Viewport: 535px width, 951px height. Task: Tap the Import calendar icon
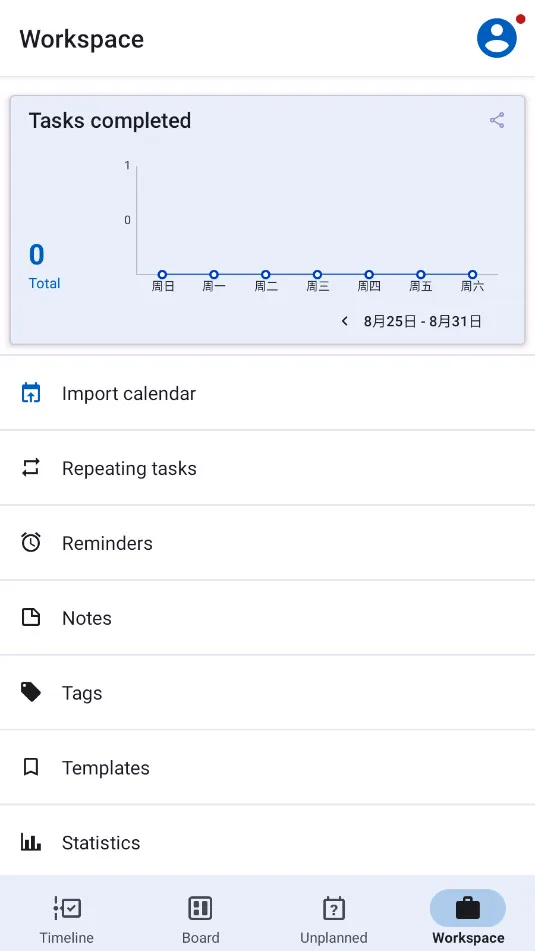[x=31, y=393]
